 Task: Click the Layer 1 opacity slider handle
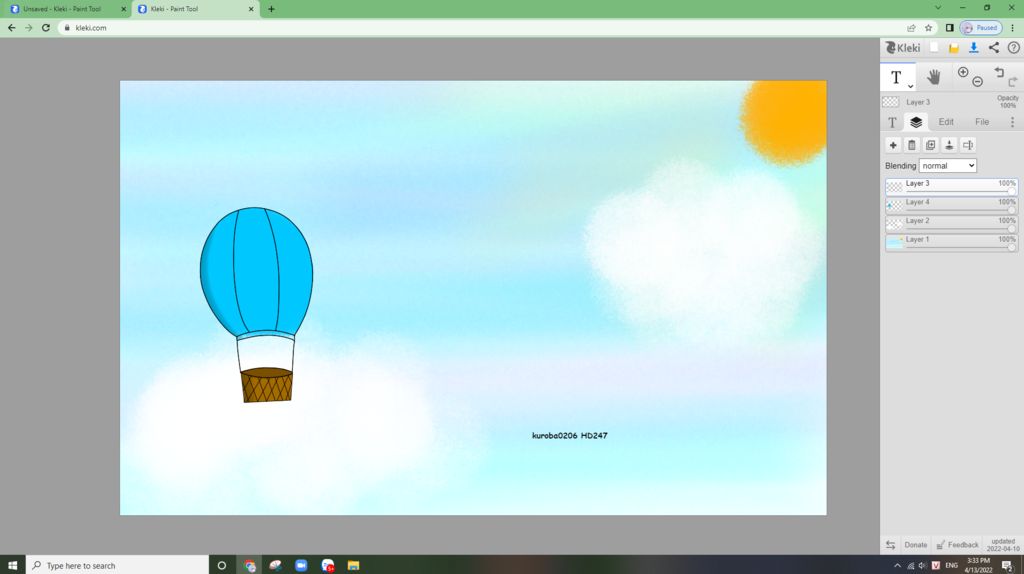1012,247
